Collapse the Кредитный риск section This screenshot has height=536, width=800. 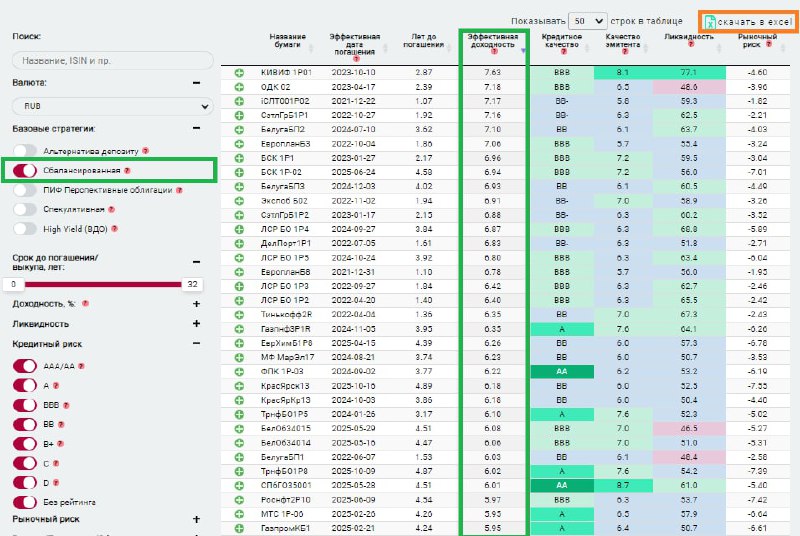point(196,343)
